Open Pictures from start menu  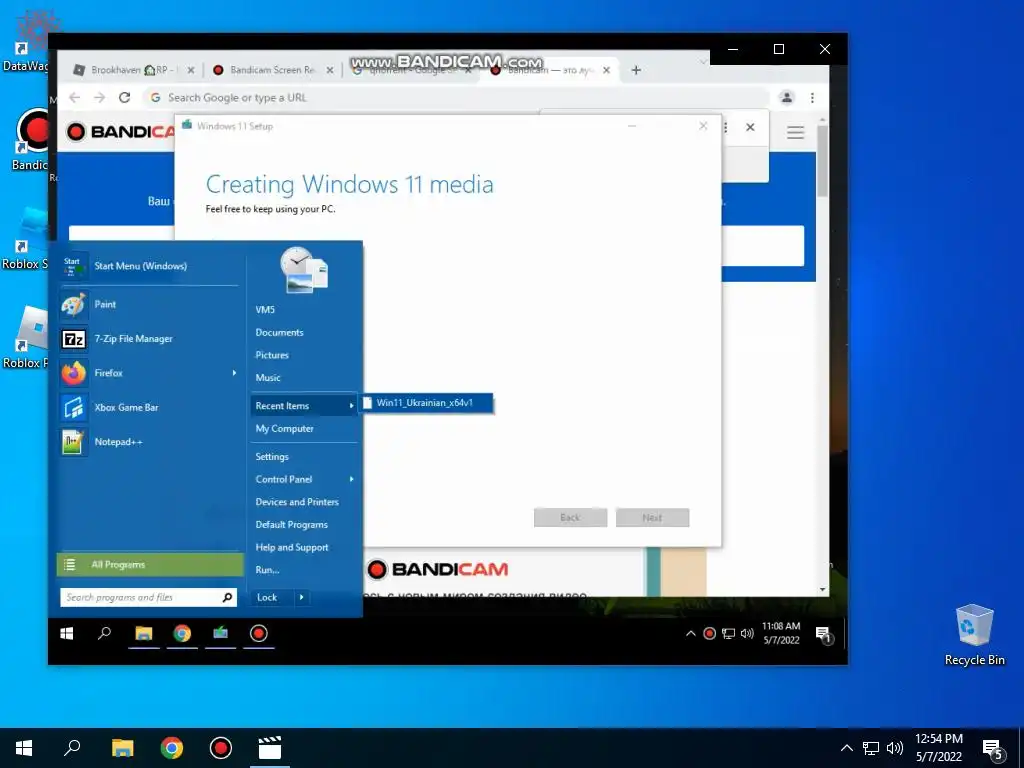pos(272,355)
